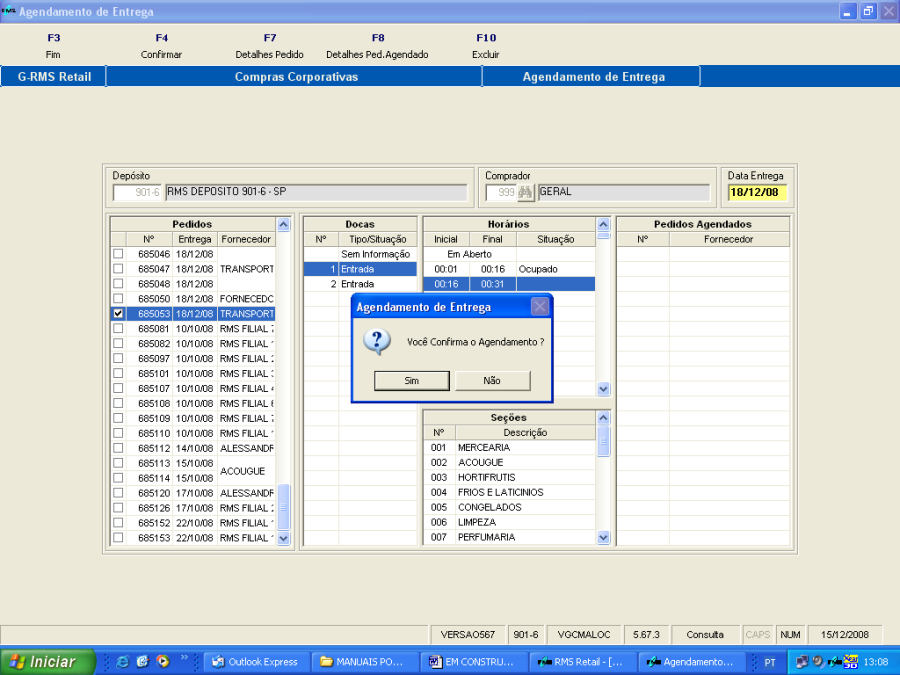
Task: Click the Data Entrega date field
Action: coord(755,192)
